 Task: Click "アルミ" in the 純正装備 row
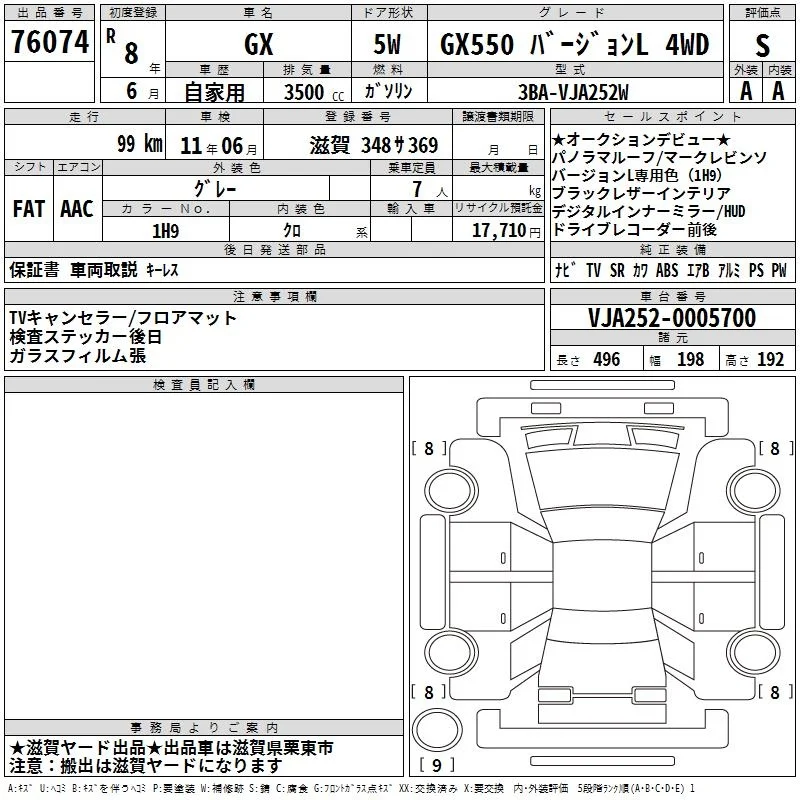729,270
